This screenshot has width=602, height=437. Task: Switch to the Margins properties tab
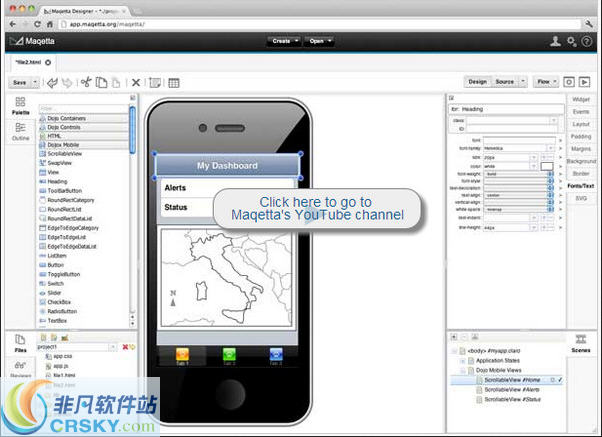tap(581, 149)
